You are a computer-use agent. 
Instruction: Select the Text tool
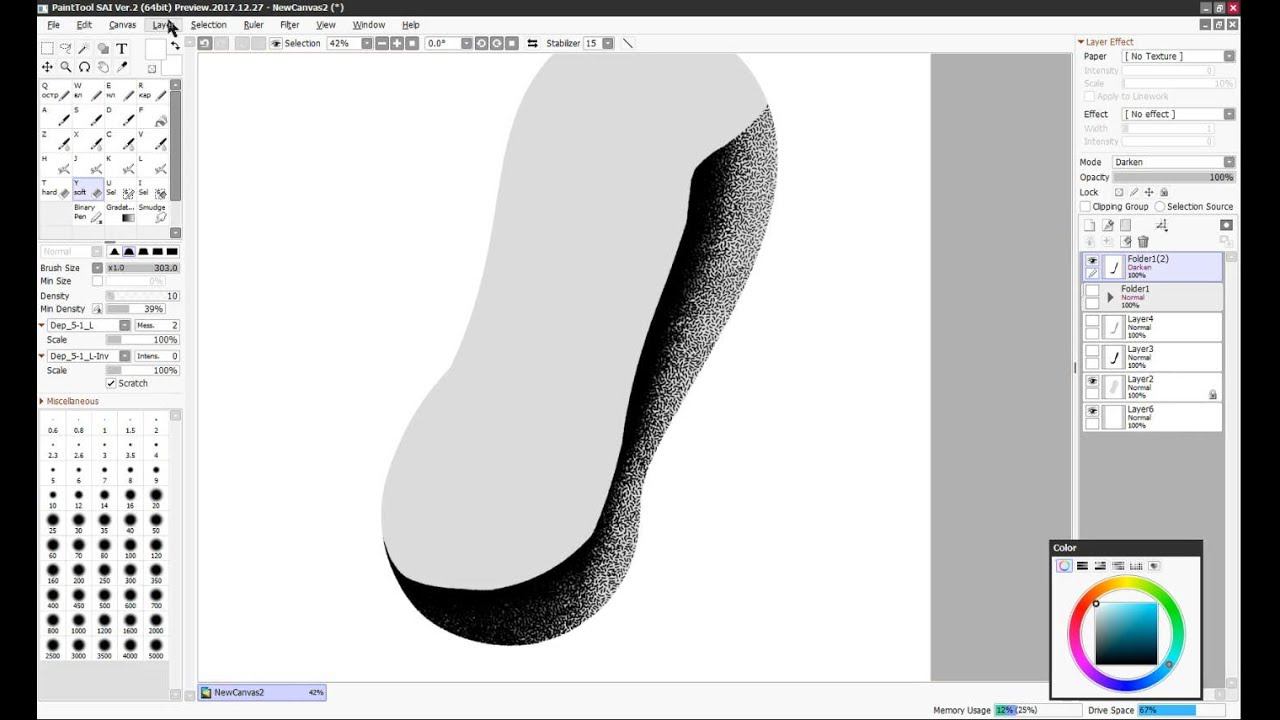(122, 48)
